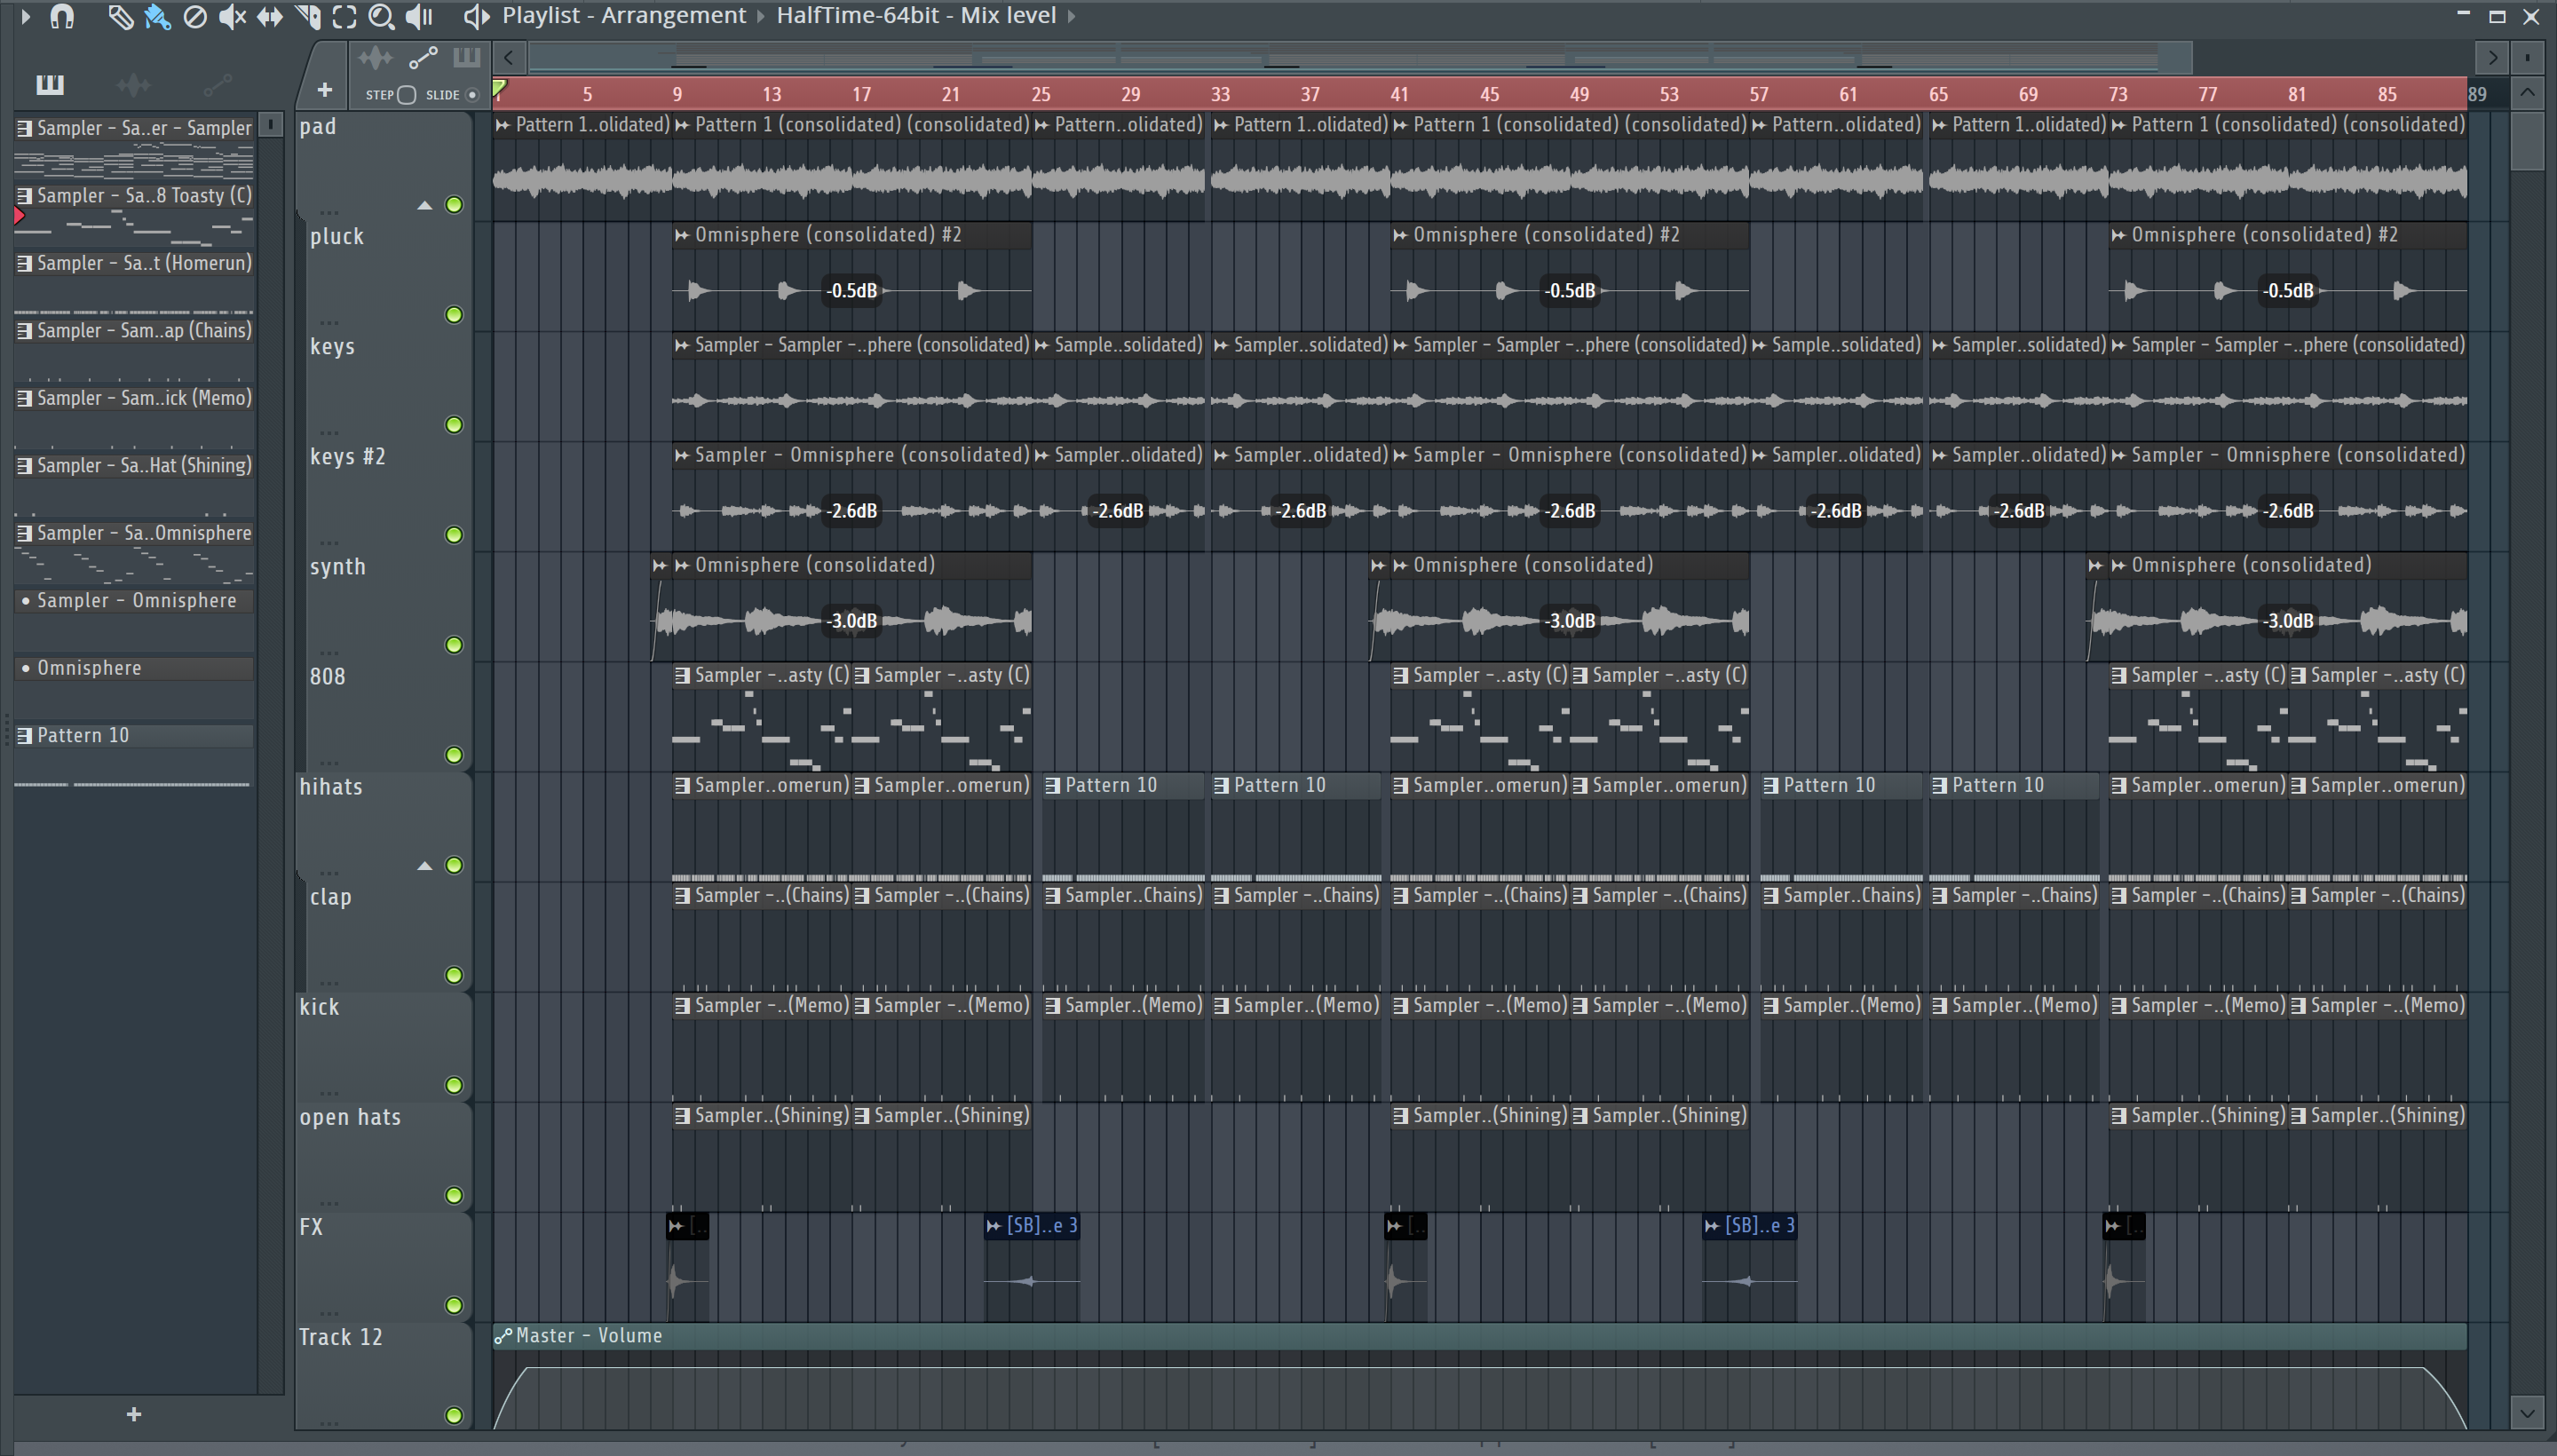
Task: Select the Zoom magnifier tool
Action: click(x=381, y=16)
